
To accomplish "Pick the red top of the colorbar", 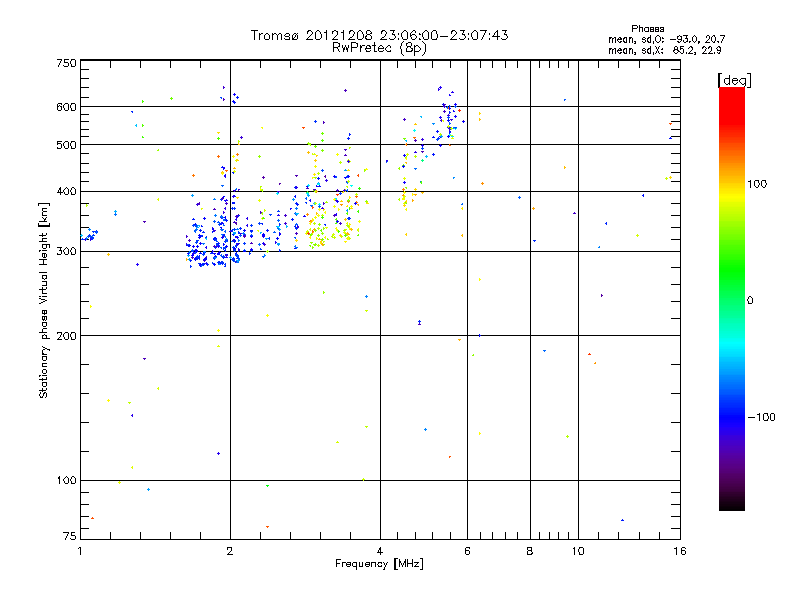I will click(x=731, y=93).
